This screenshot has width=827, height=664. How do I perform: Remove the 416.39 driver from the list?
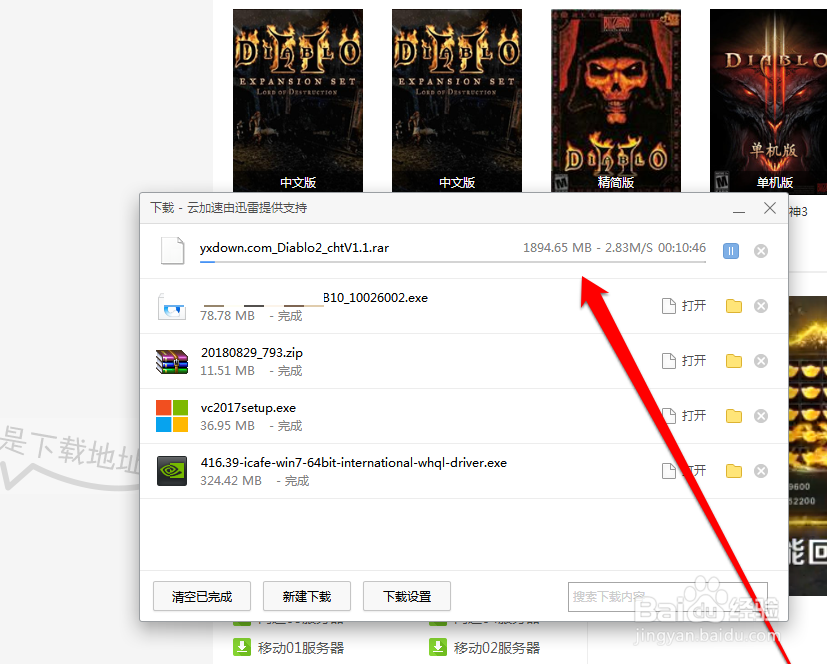pos(761,470)
